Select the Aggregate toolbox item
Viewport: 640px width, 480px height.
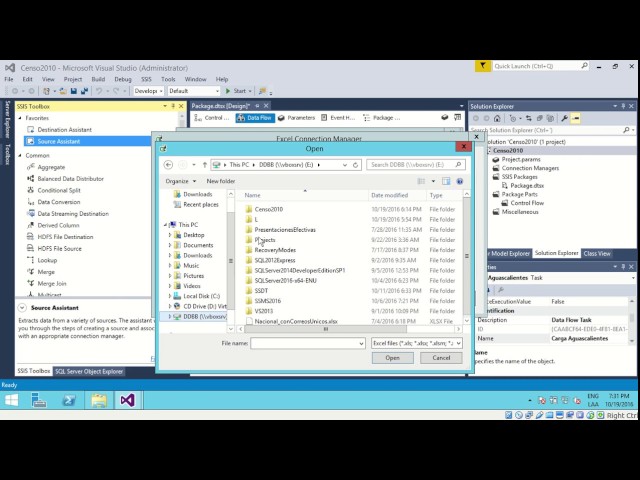pos(51,167)
